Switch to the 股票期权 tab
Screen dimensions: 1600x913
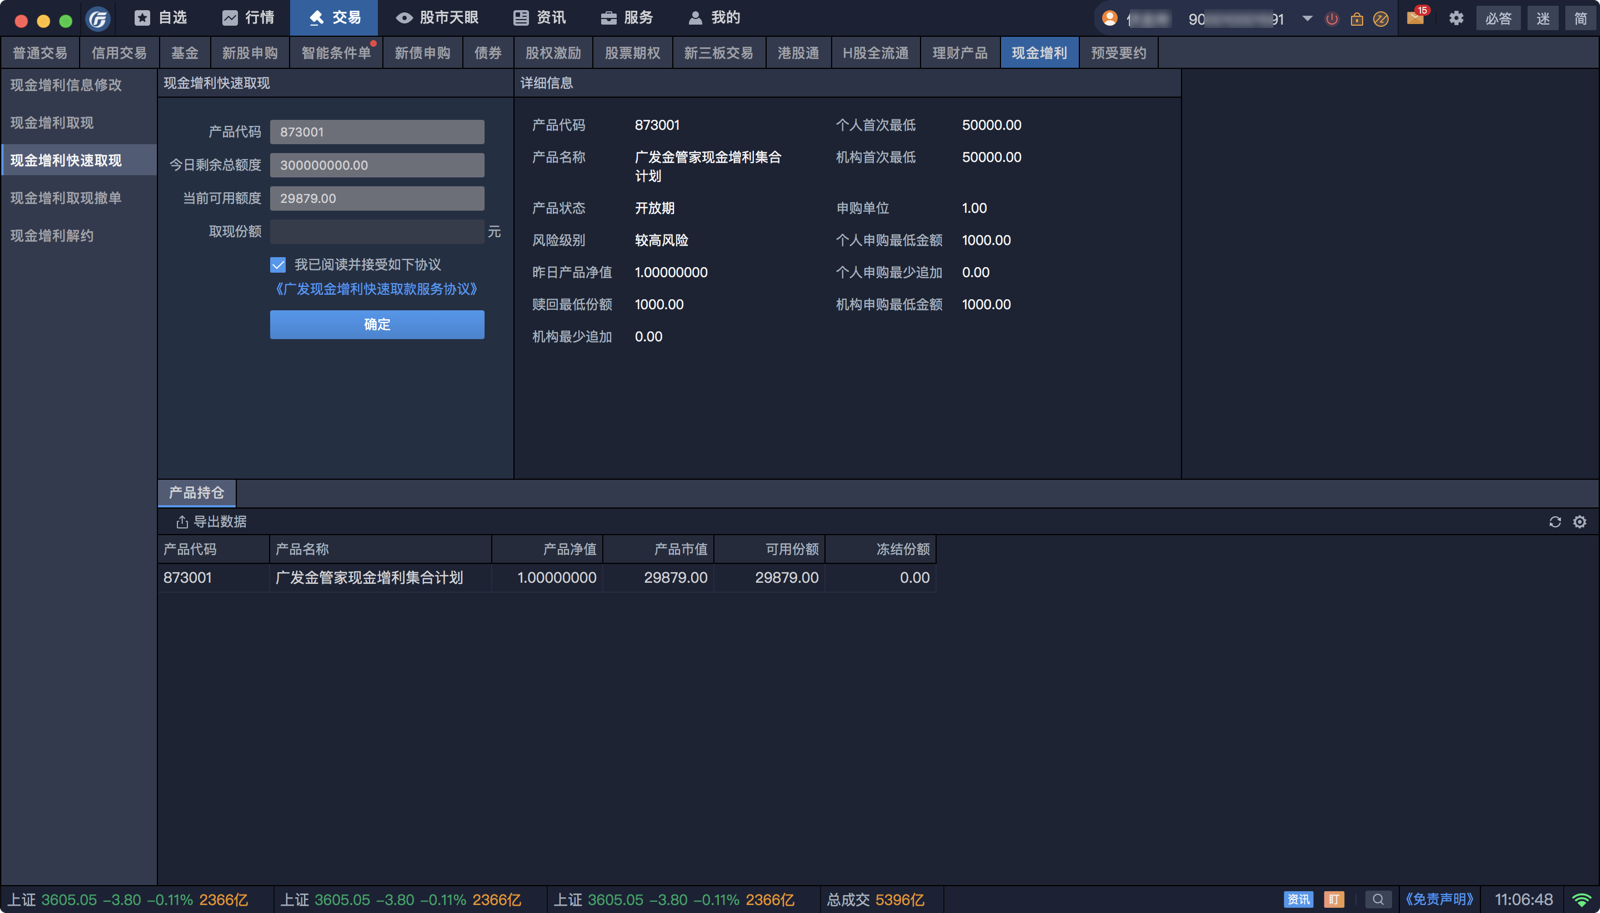633,53
